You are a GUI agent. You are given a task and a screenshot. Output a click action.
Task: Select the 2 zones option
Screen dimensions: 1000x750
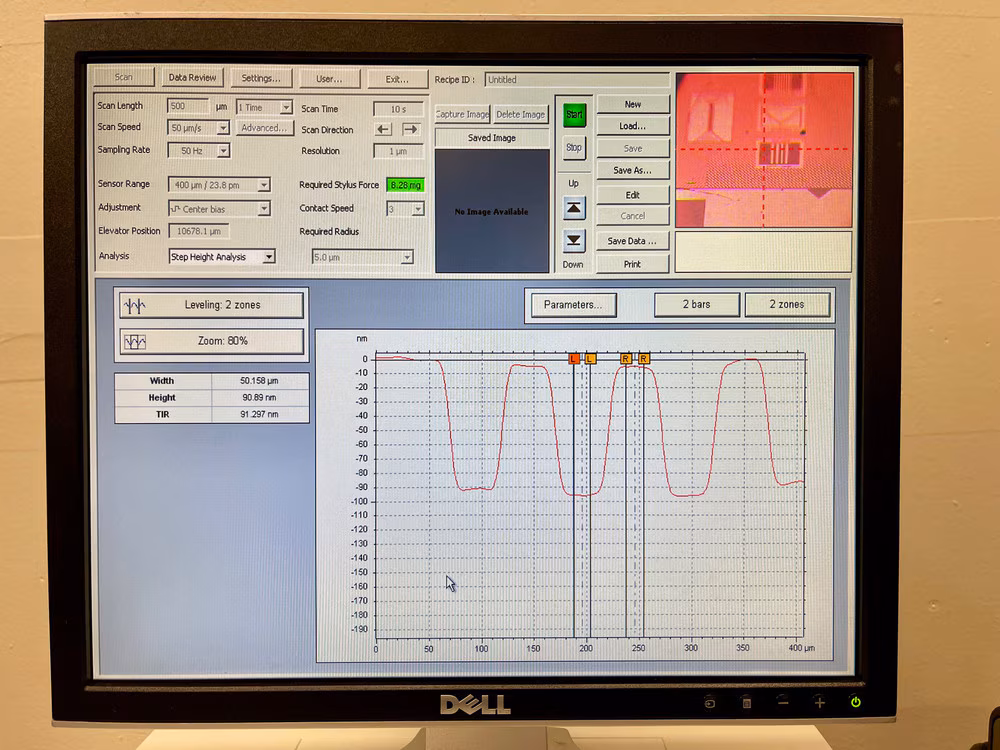(787, 304)
